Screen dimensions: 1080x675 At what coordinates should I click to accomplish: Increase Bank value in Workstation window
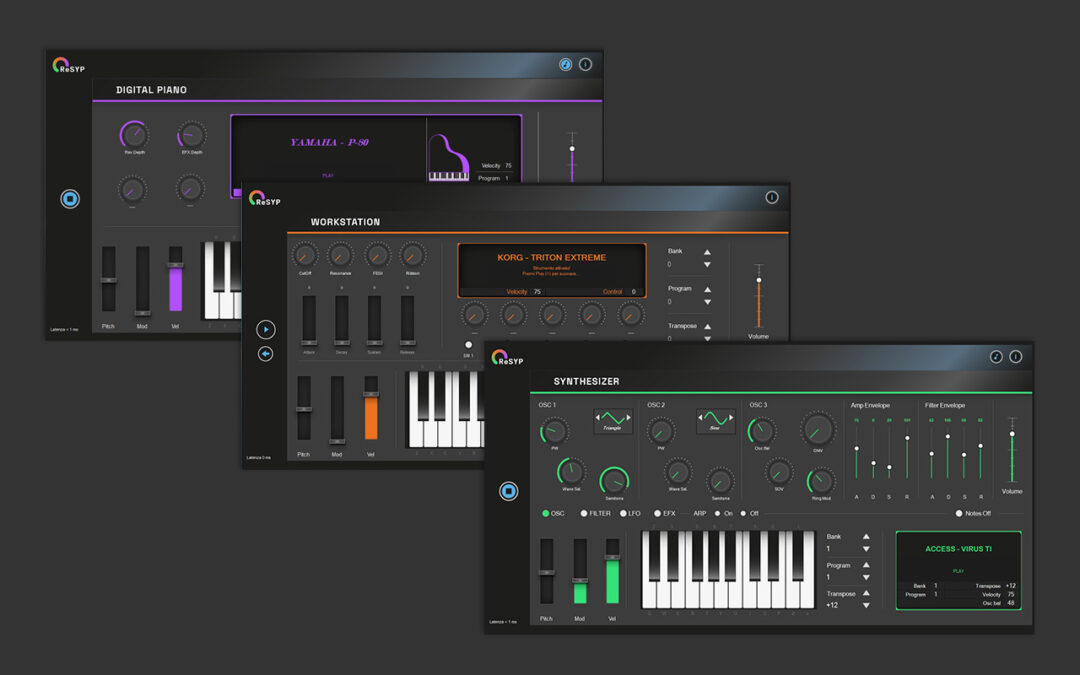click(707, 252)
